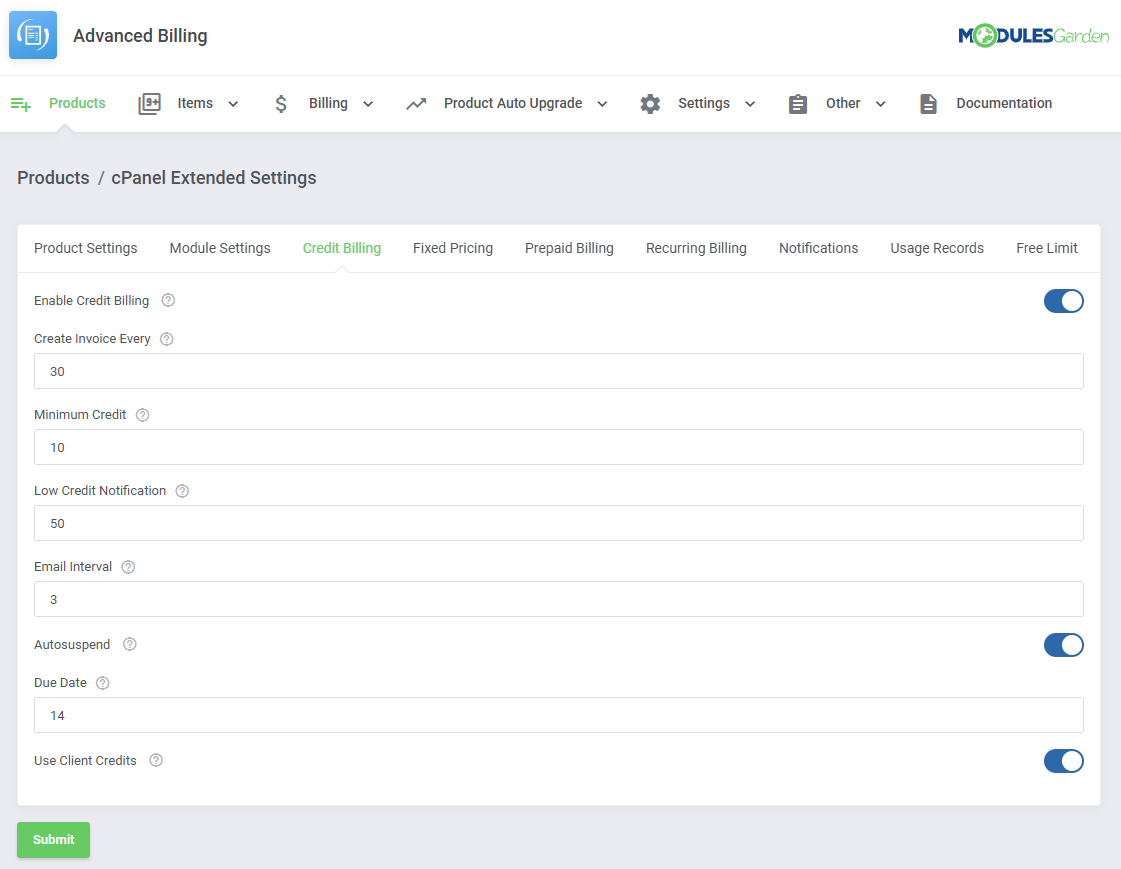The width and height of the screenshot is (1121, 869).
Task: Switch to the Notifications tab
Action: [x=819, y=248]
